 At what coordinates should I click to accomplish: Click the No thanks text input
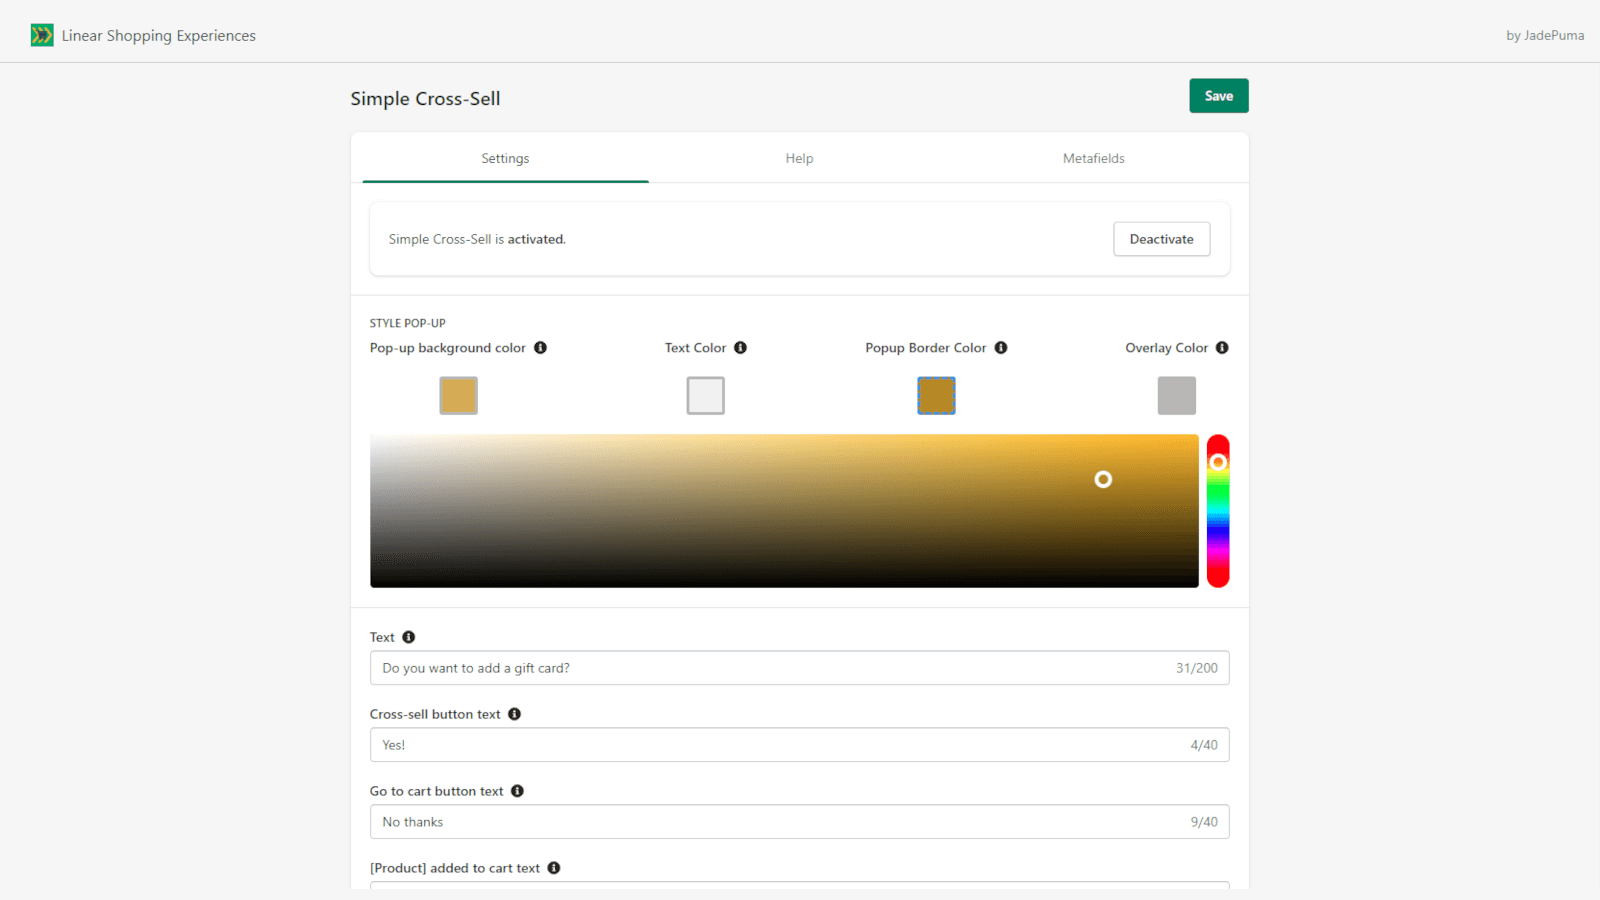tap(700, 821)
